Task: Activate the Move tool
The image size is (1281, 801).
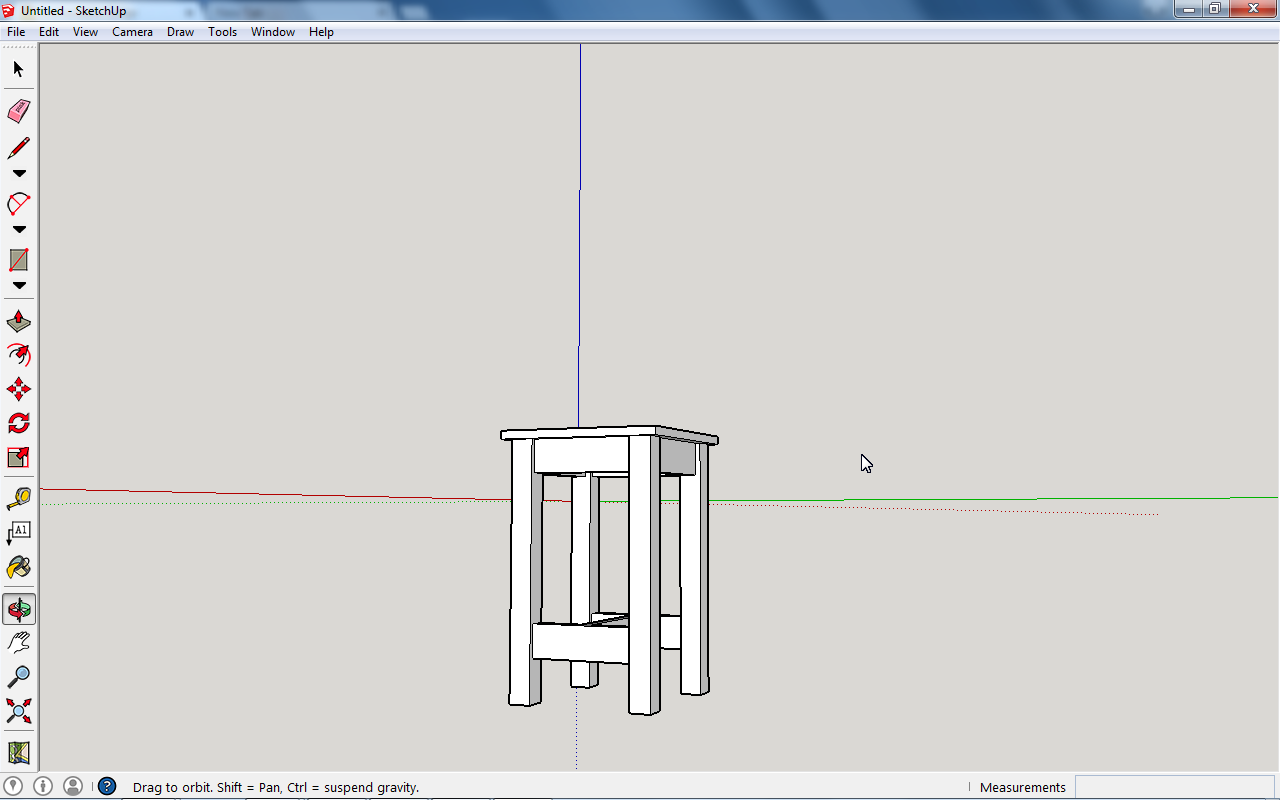Action: click(18, 389)
